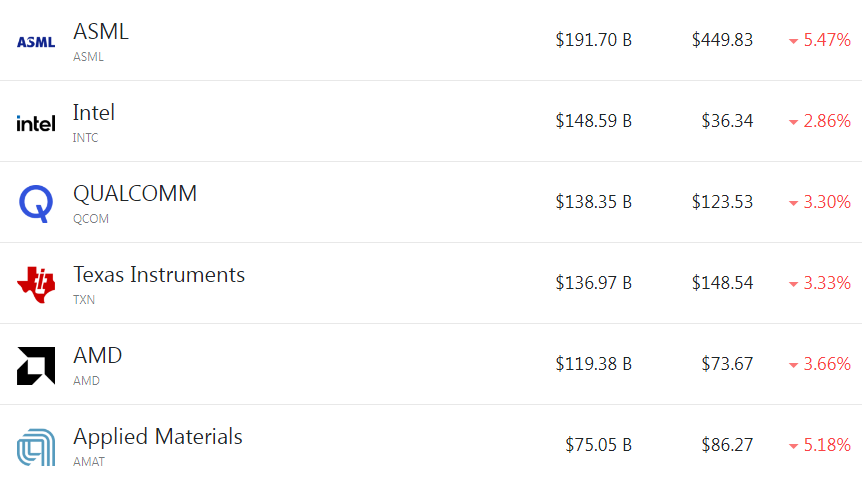
Task: Click AMD's $119.38 B market cap
Action: 594,364
